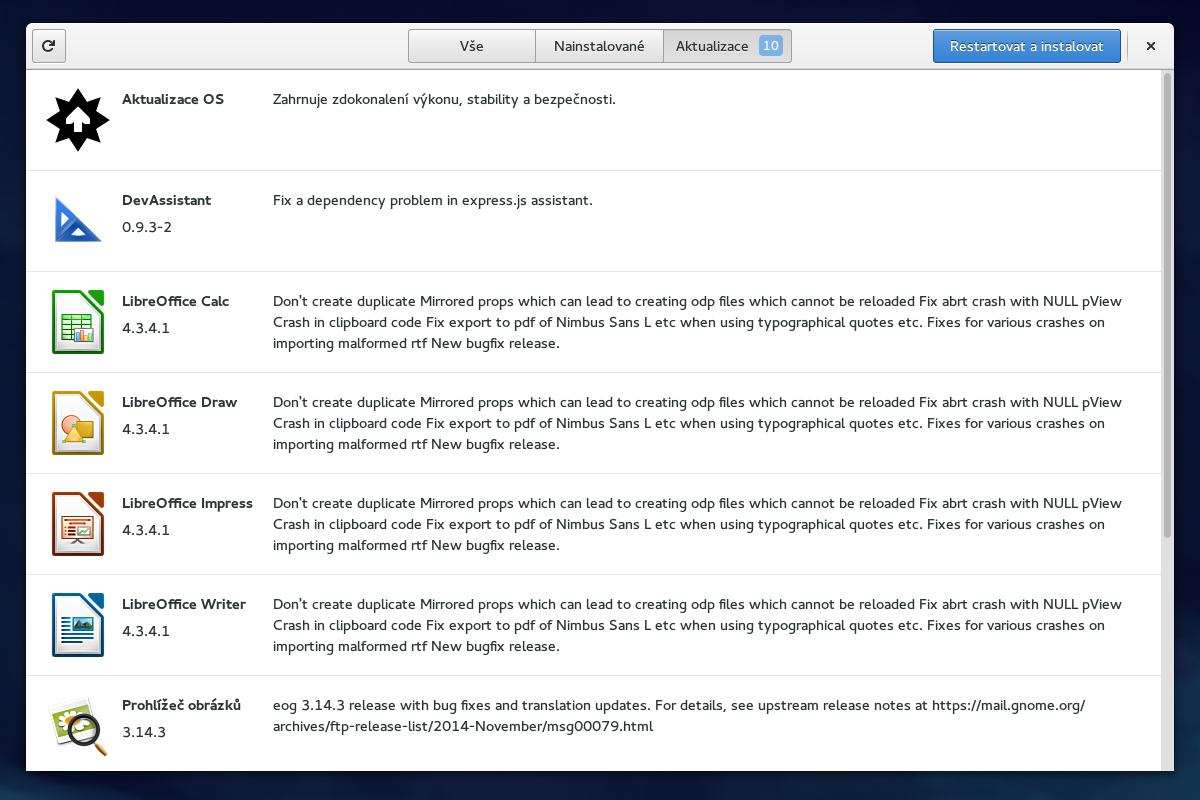Open the Aktualizace OS entry title
This screenshot has width=1200, height=800.
pyautogui.click(x=173, y=99)
